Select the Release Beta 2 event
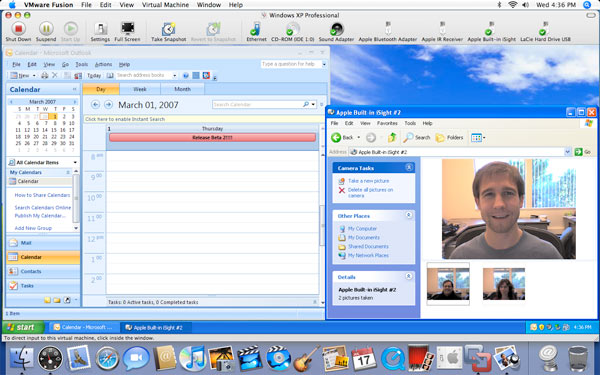The image size is (600, 375). (x=212, y=137)
